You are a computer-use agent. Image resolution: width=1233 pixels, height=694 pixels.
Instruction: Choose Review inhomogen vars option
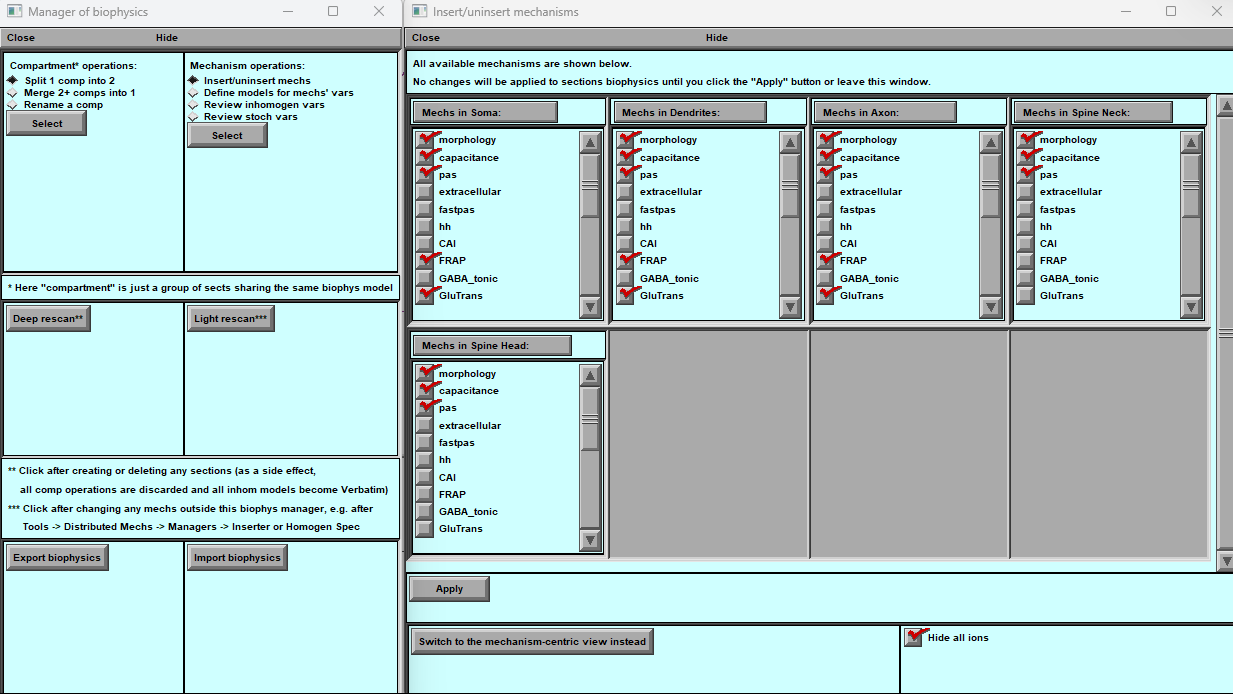(x=194, y=105)
